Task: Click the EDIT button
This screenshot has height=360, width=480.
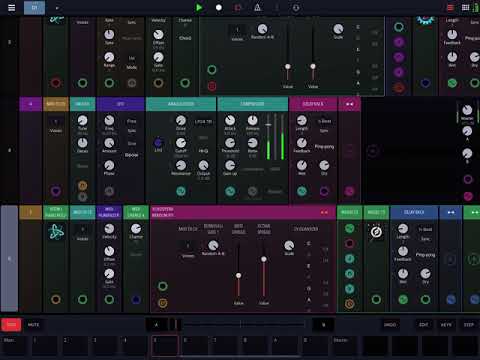Action: (x=424, y=325)
